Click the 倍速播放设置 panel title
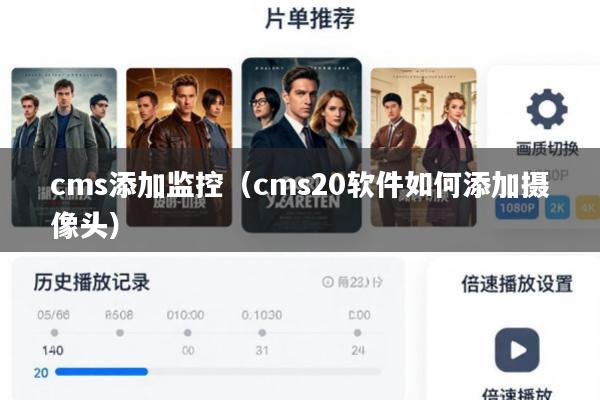Viewport: 600px width, 400px height. pyautogui.click(x=517, y=284)
